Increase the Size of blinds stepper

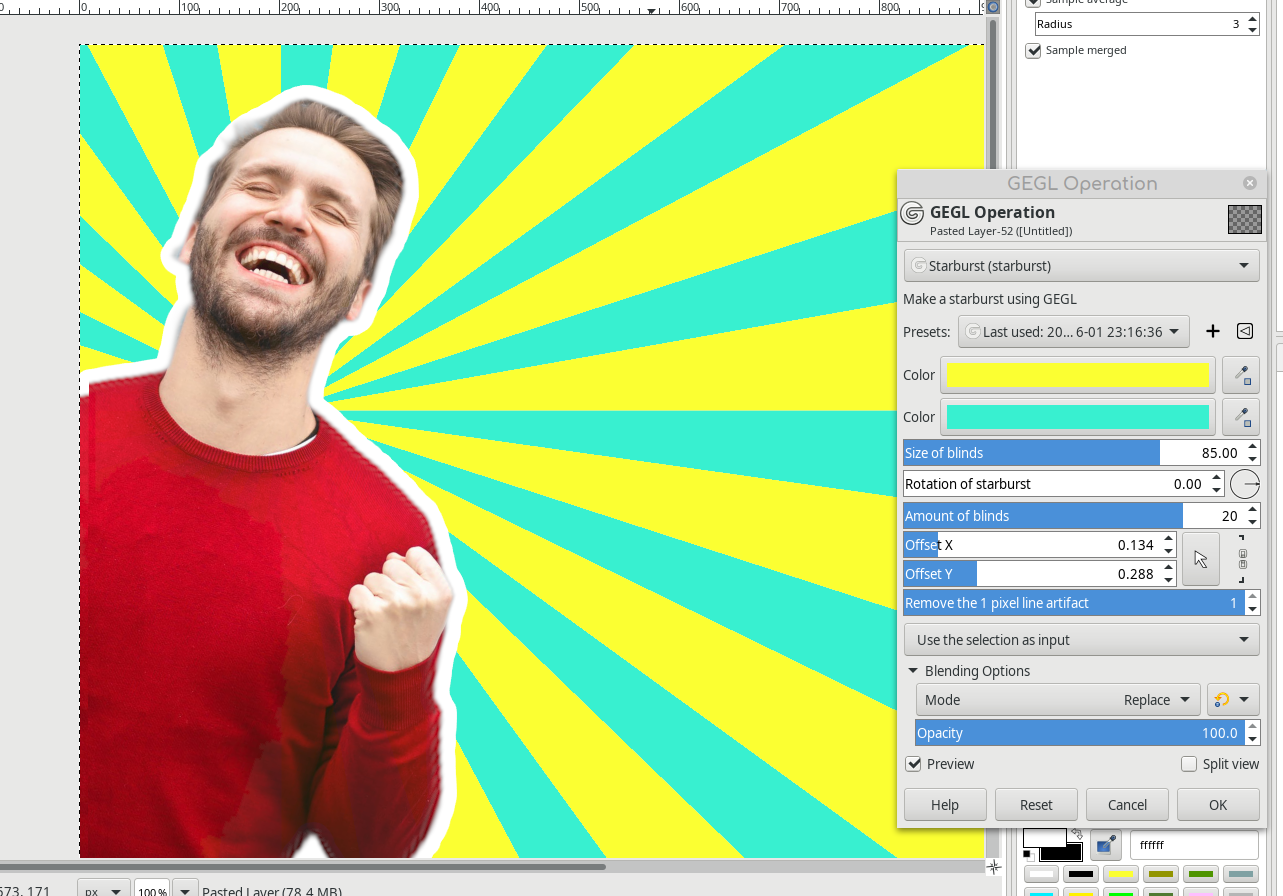point(1252,447)
